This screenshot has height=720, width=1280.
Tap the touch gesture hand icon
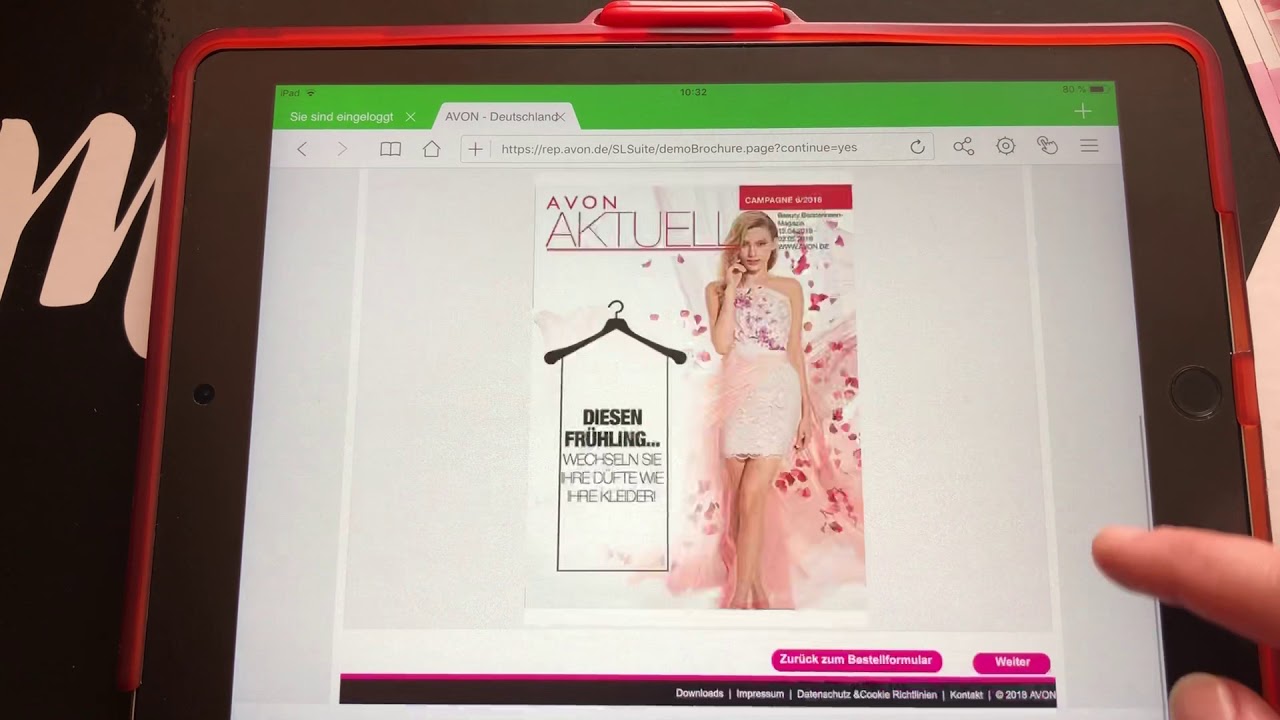click(x=1047, y=146)
